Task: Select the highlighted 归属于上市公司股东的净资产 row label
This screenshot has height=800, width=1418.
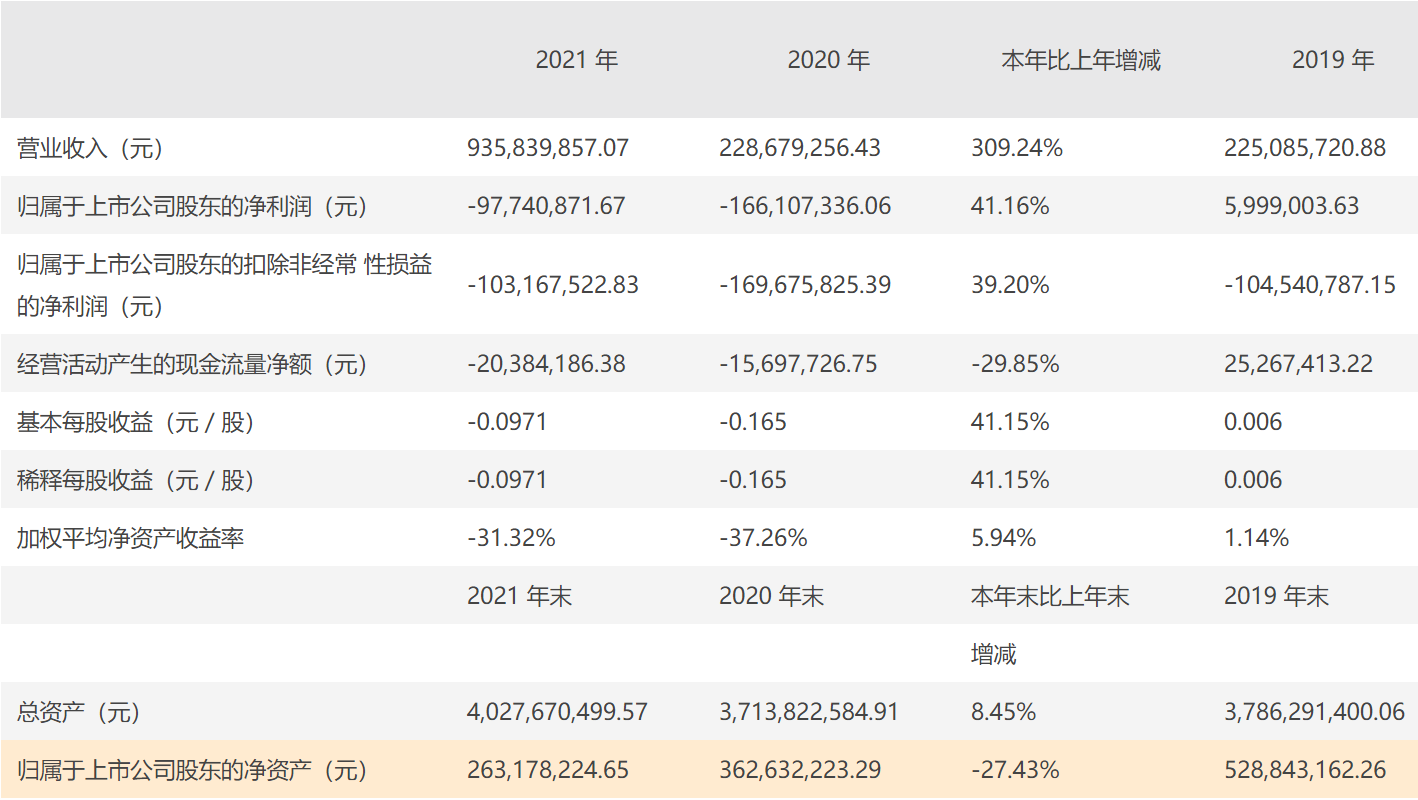Action: [x=192, y=771]
